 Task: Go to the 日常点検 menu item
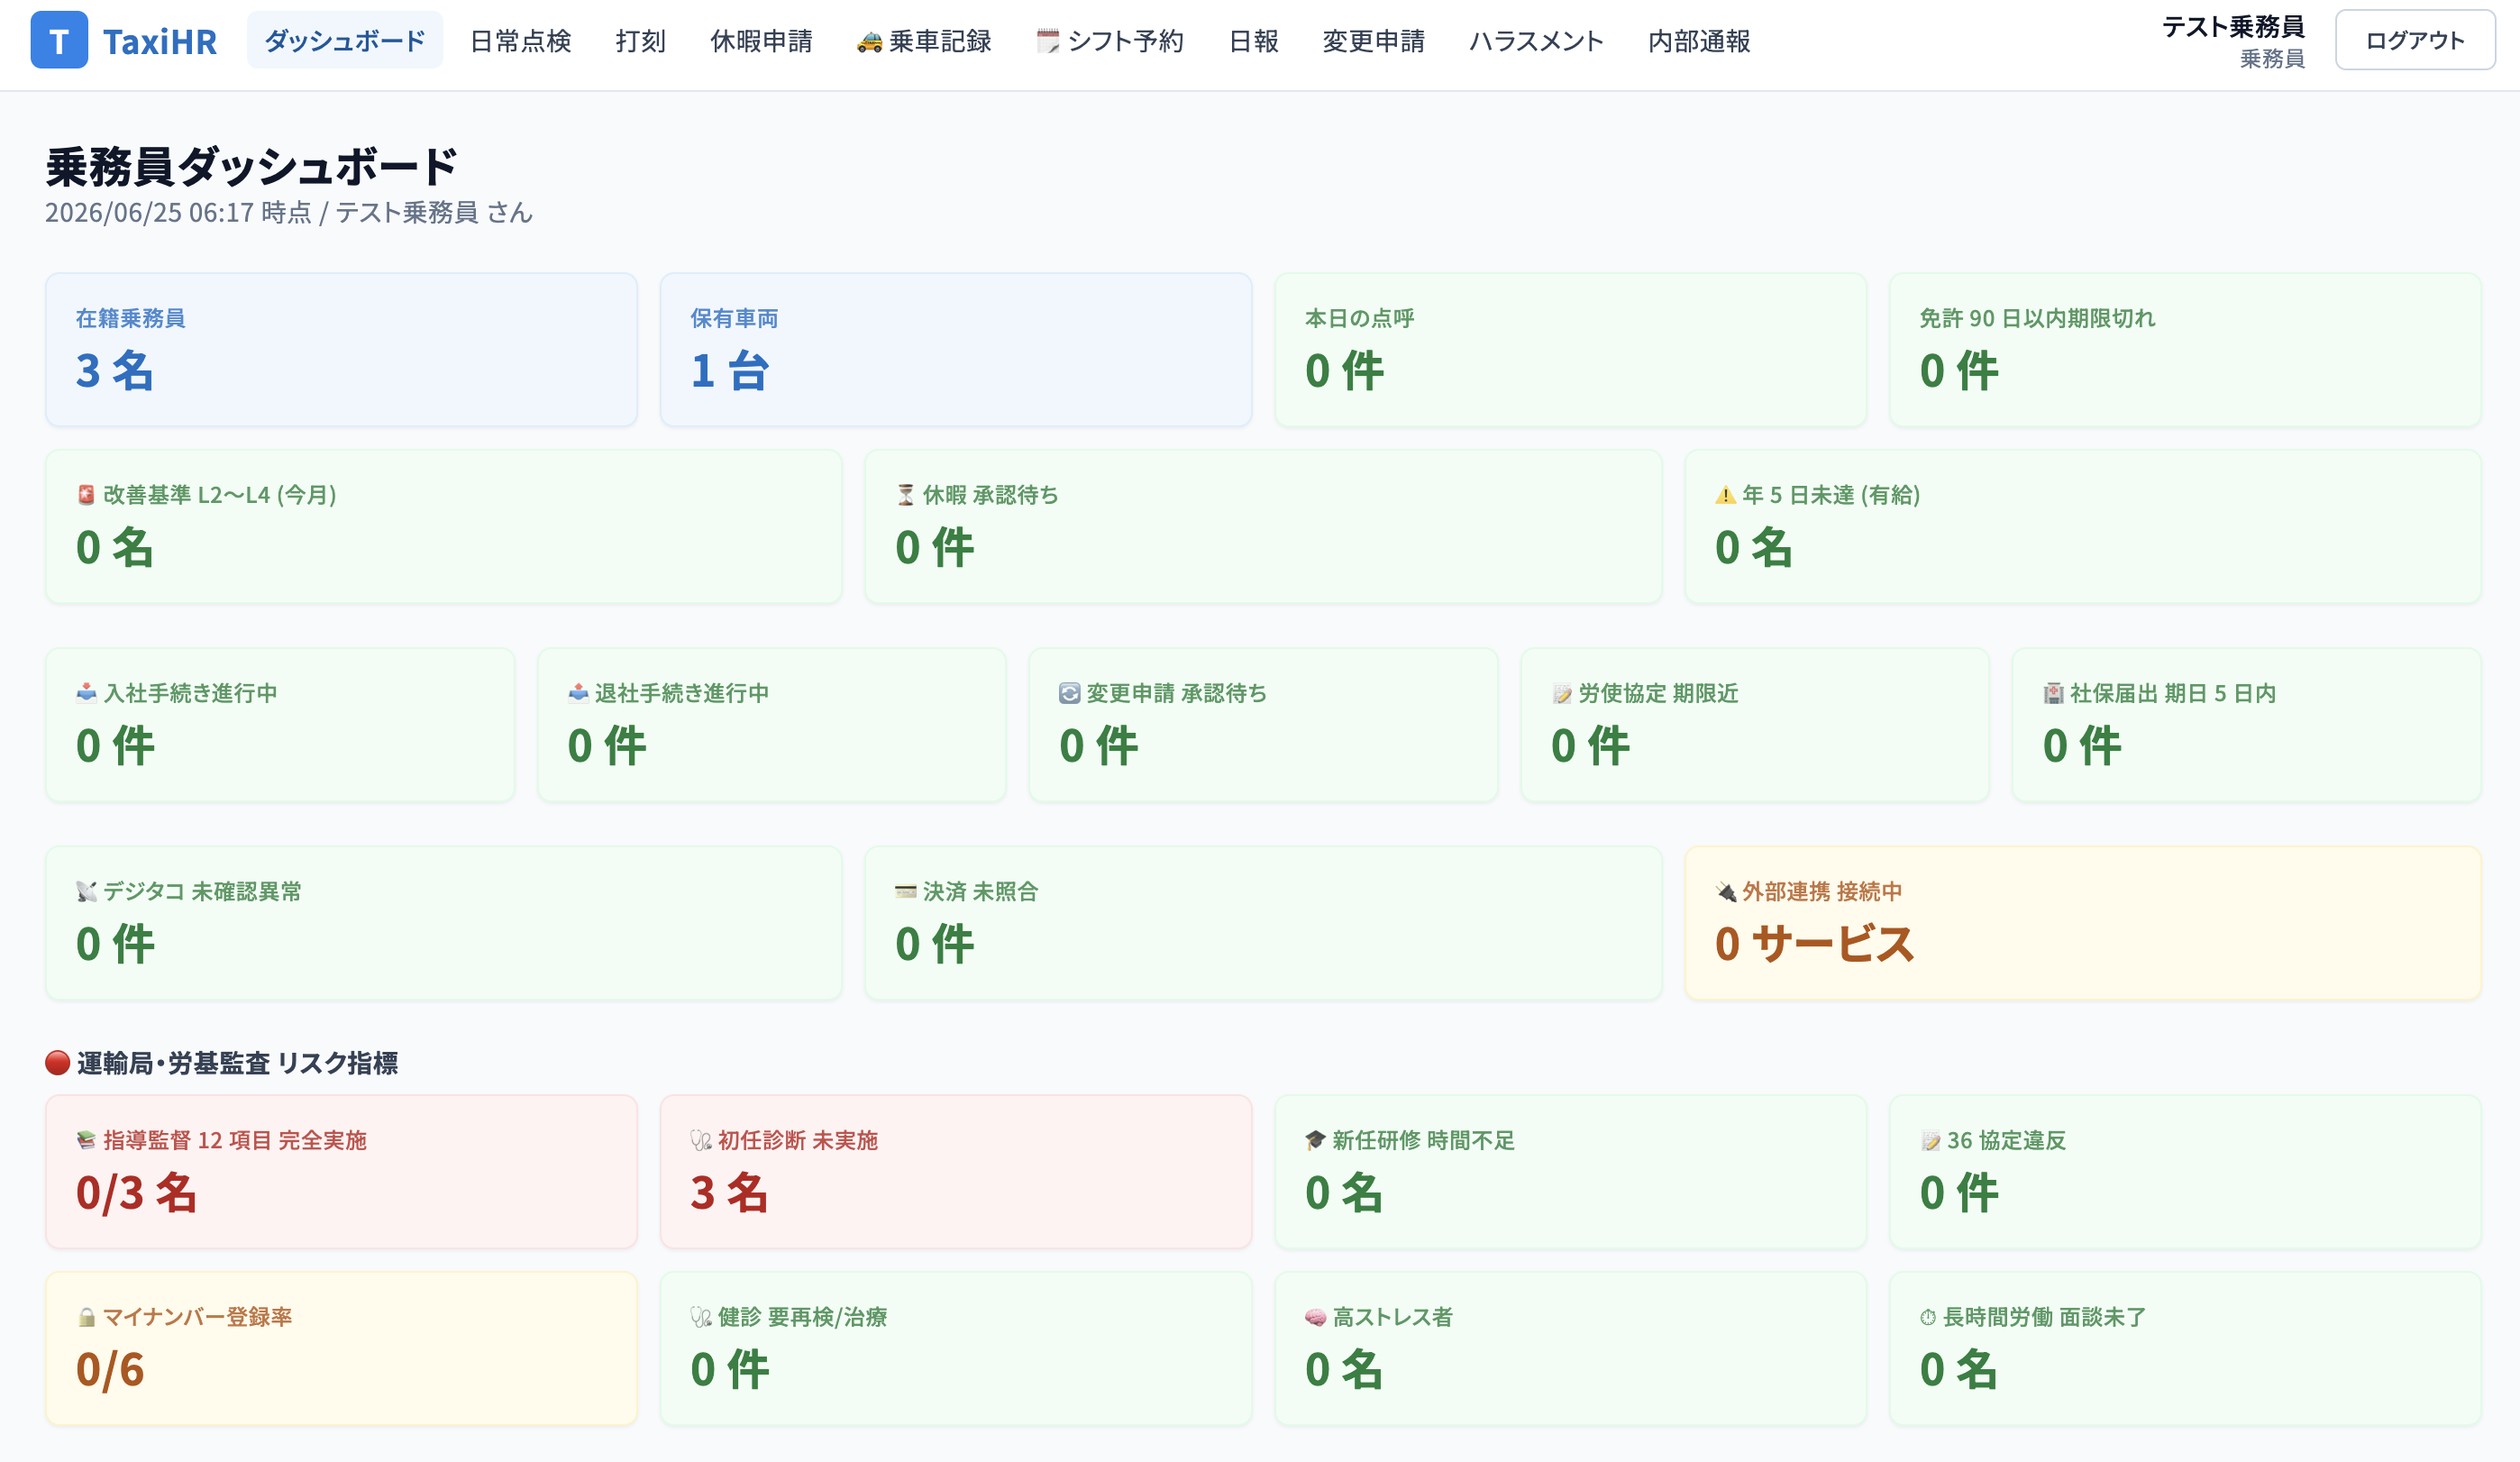(521, 41)
